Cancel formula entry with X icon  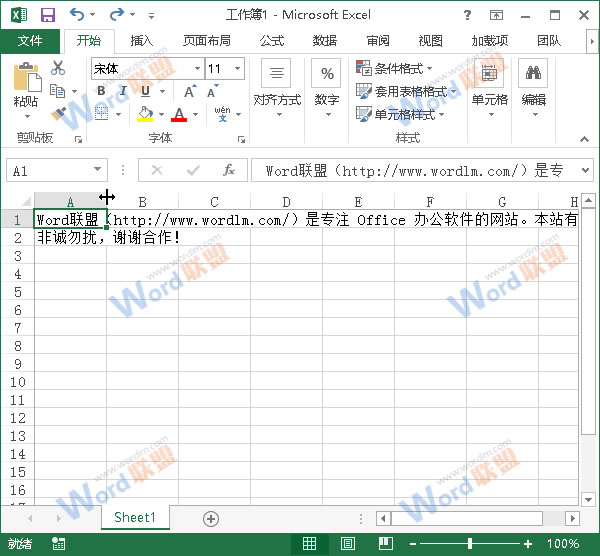pyautogui.click(x=157, y=170)
